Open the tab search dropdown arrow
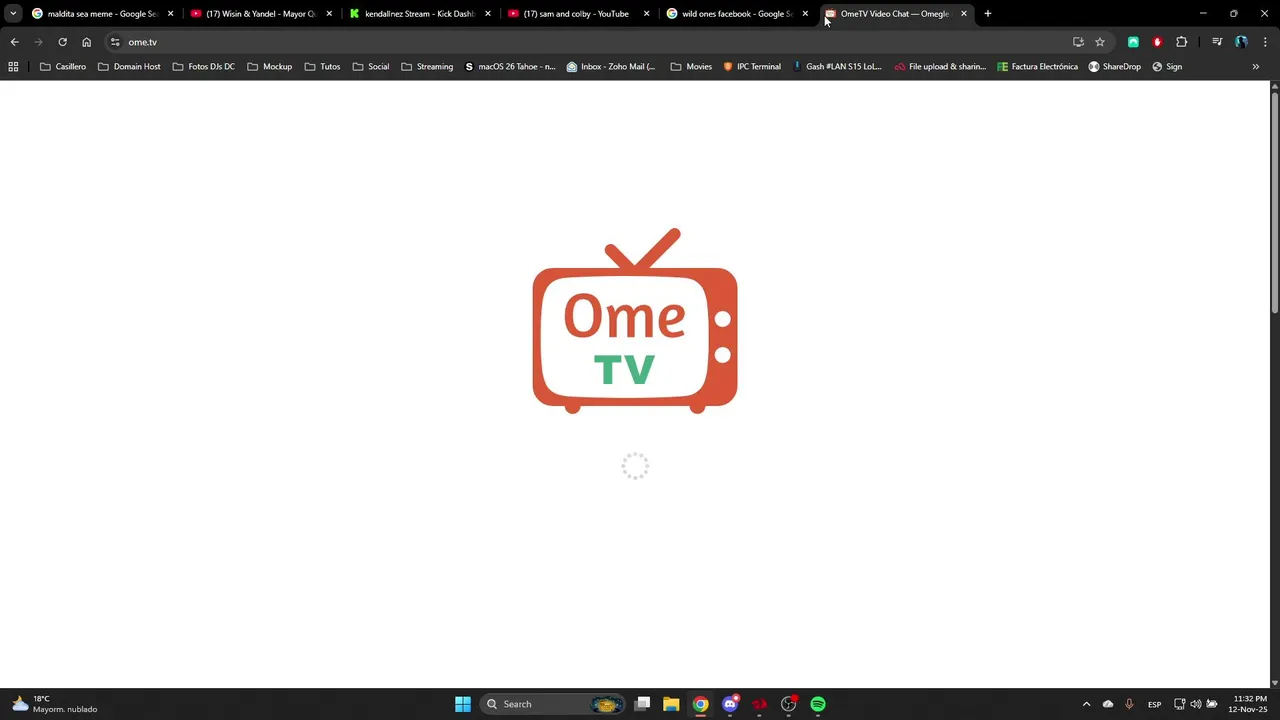Viewport: 1280px width, 720px height. [x=13, y=14]
